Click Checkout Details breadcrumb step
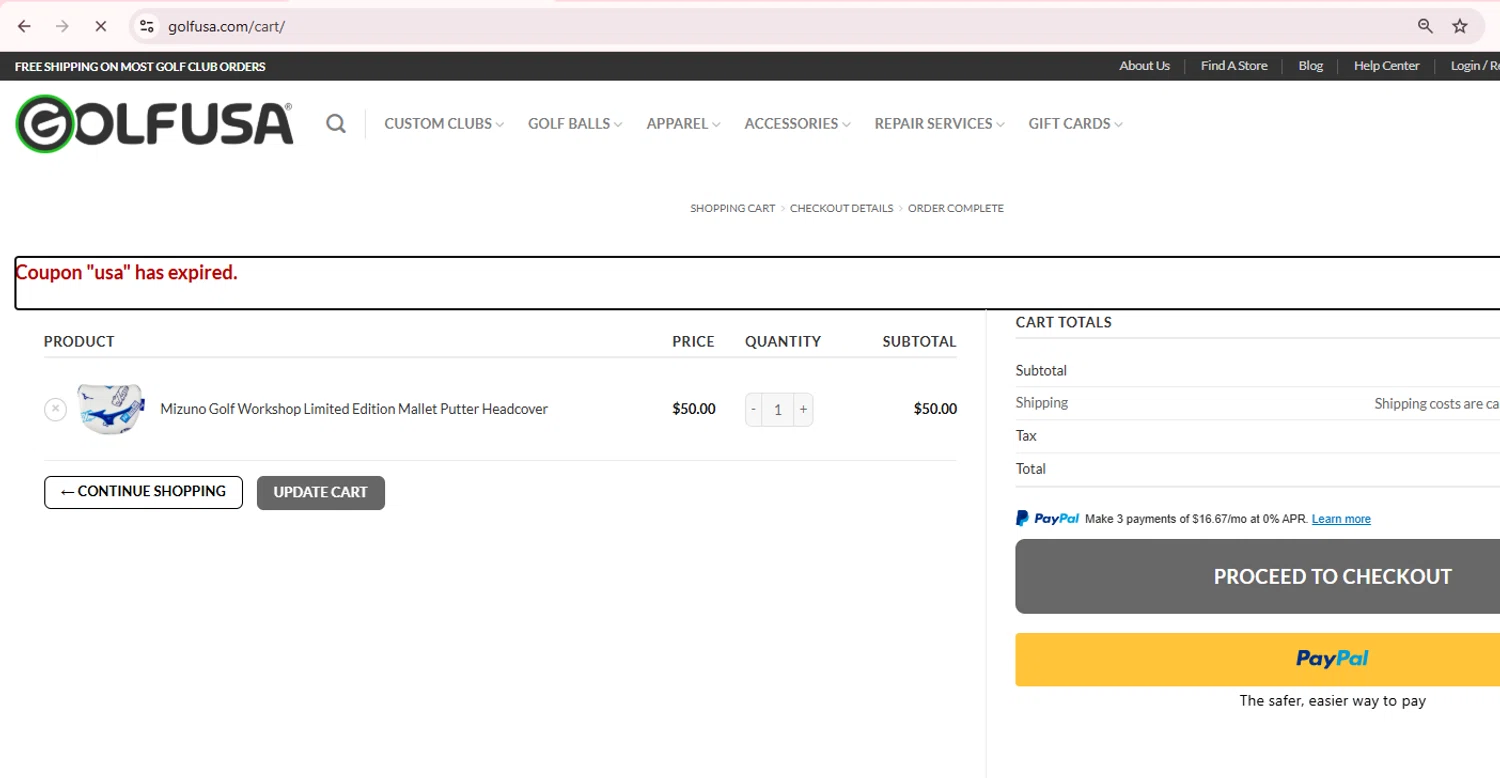 [841, 208]
